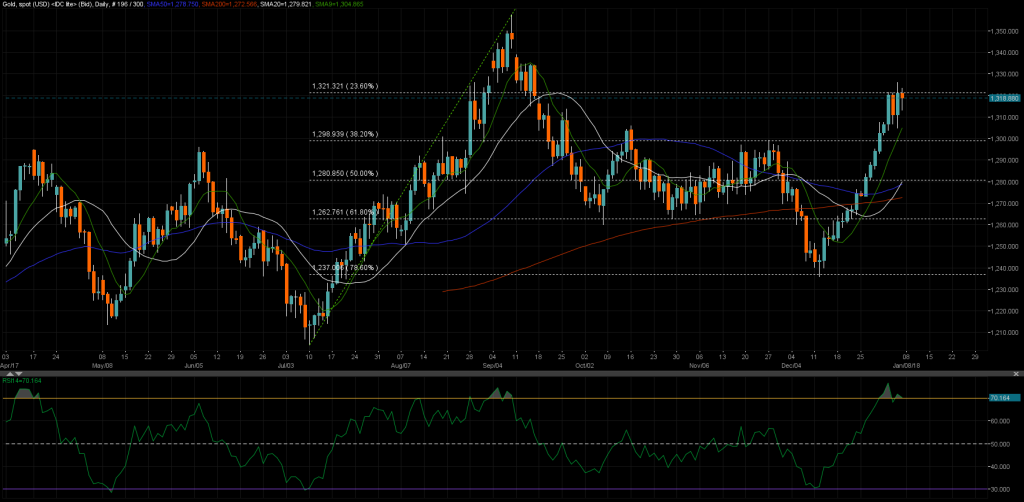Click the Dec/04 date axis label
This screenshot has height=502, width=1024.
(x=791, y=366)
